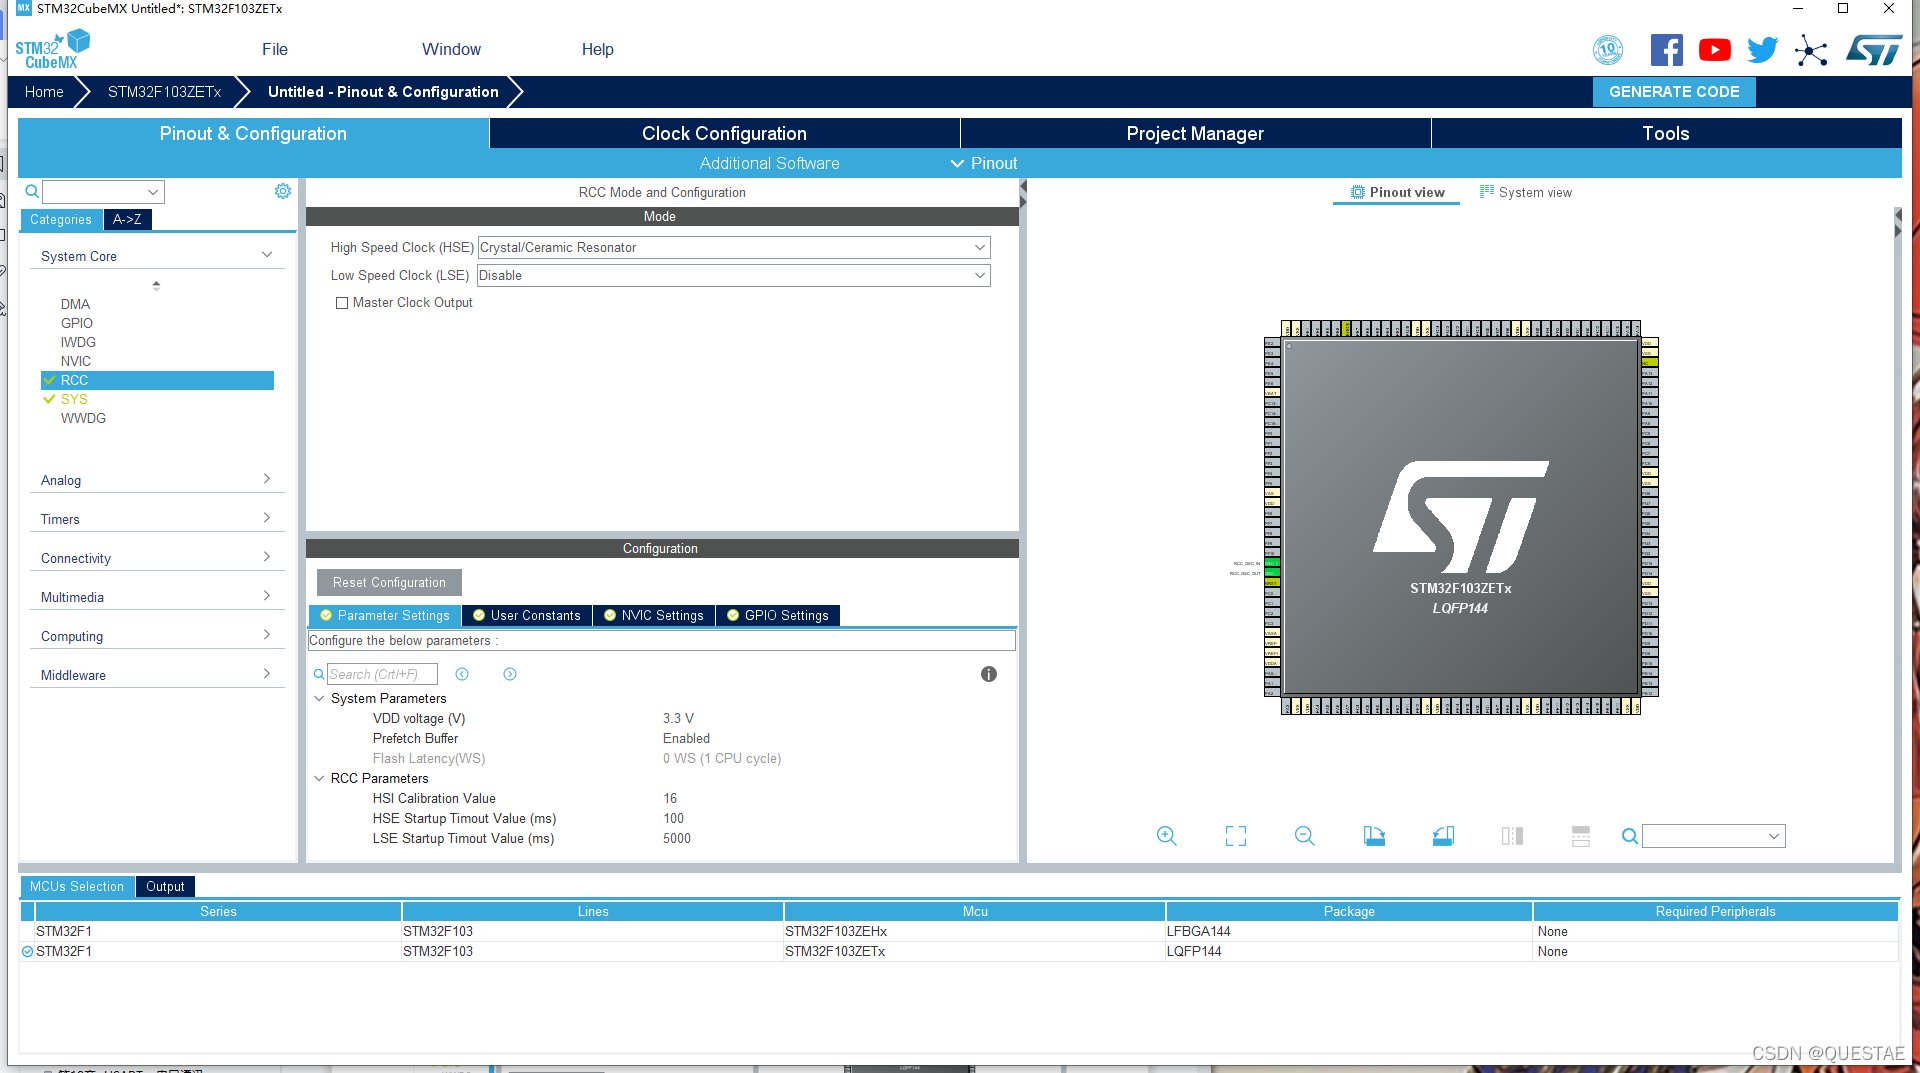Open the Low Speed Clock (LSE) dropdown
Image resolution: width=1920 pixels, height=1073 pixels.
coord(734,275)
